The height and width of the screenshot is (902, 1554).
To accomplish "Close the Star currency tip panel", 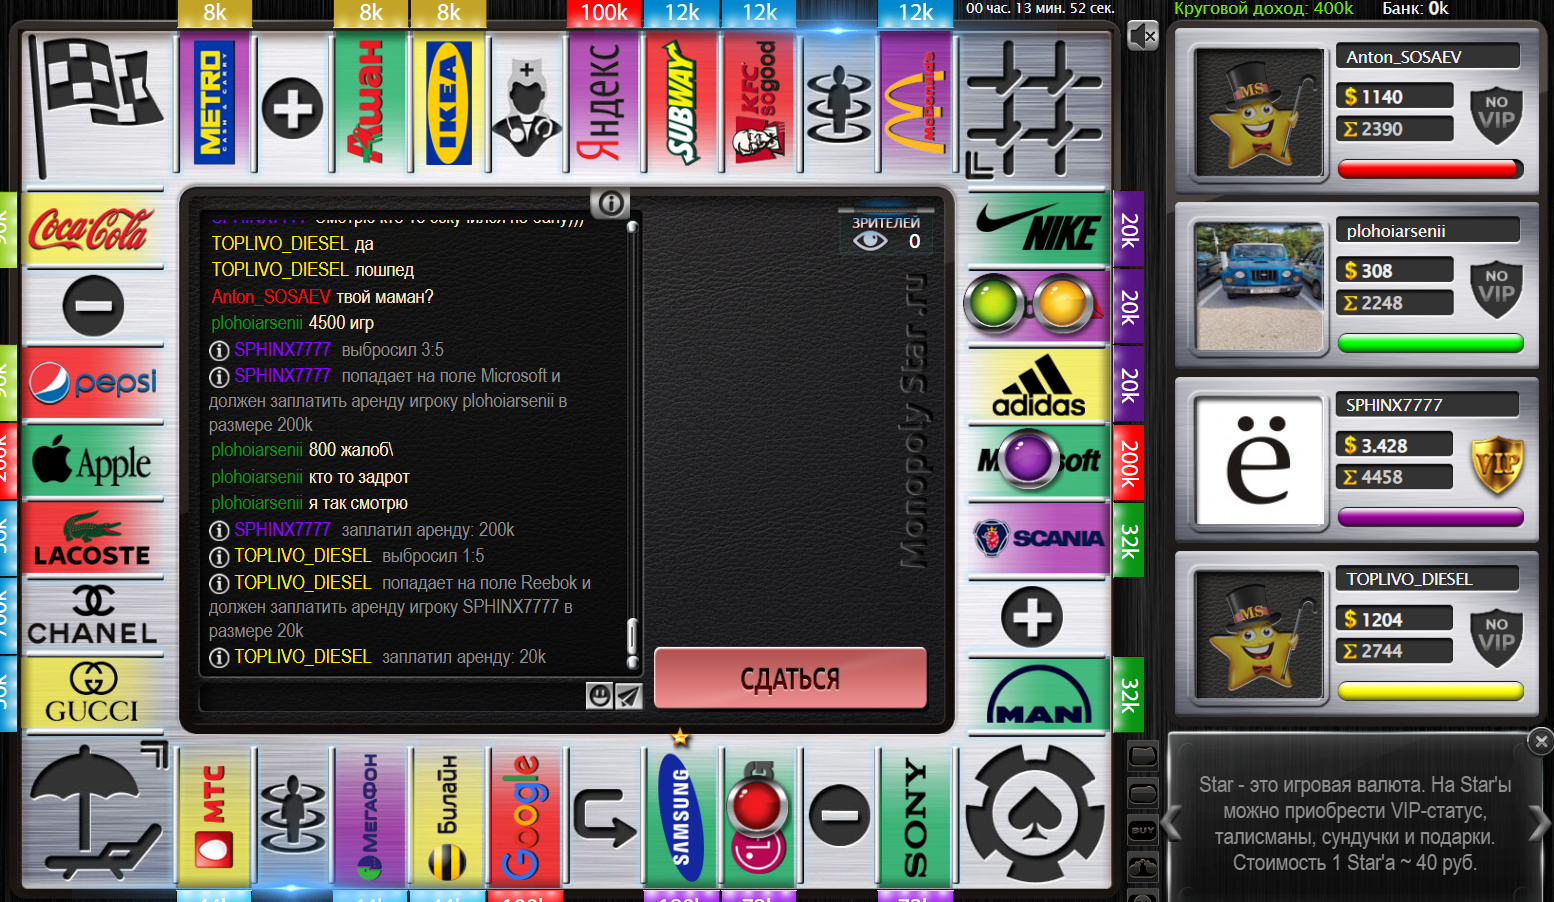I will click(1541, 741).
